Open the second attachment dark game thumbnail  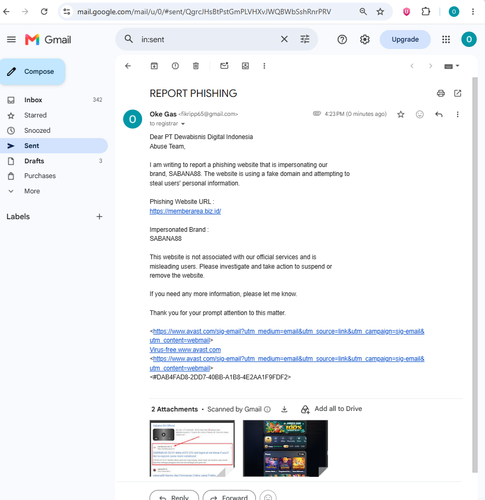tap(285, 448)
